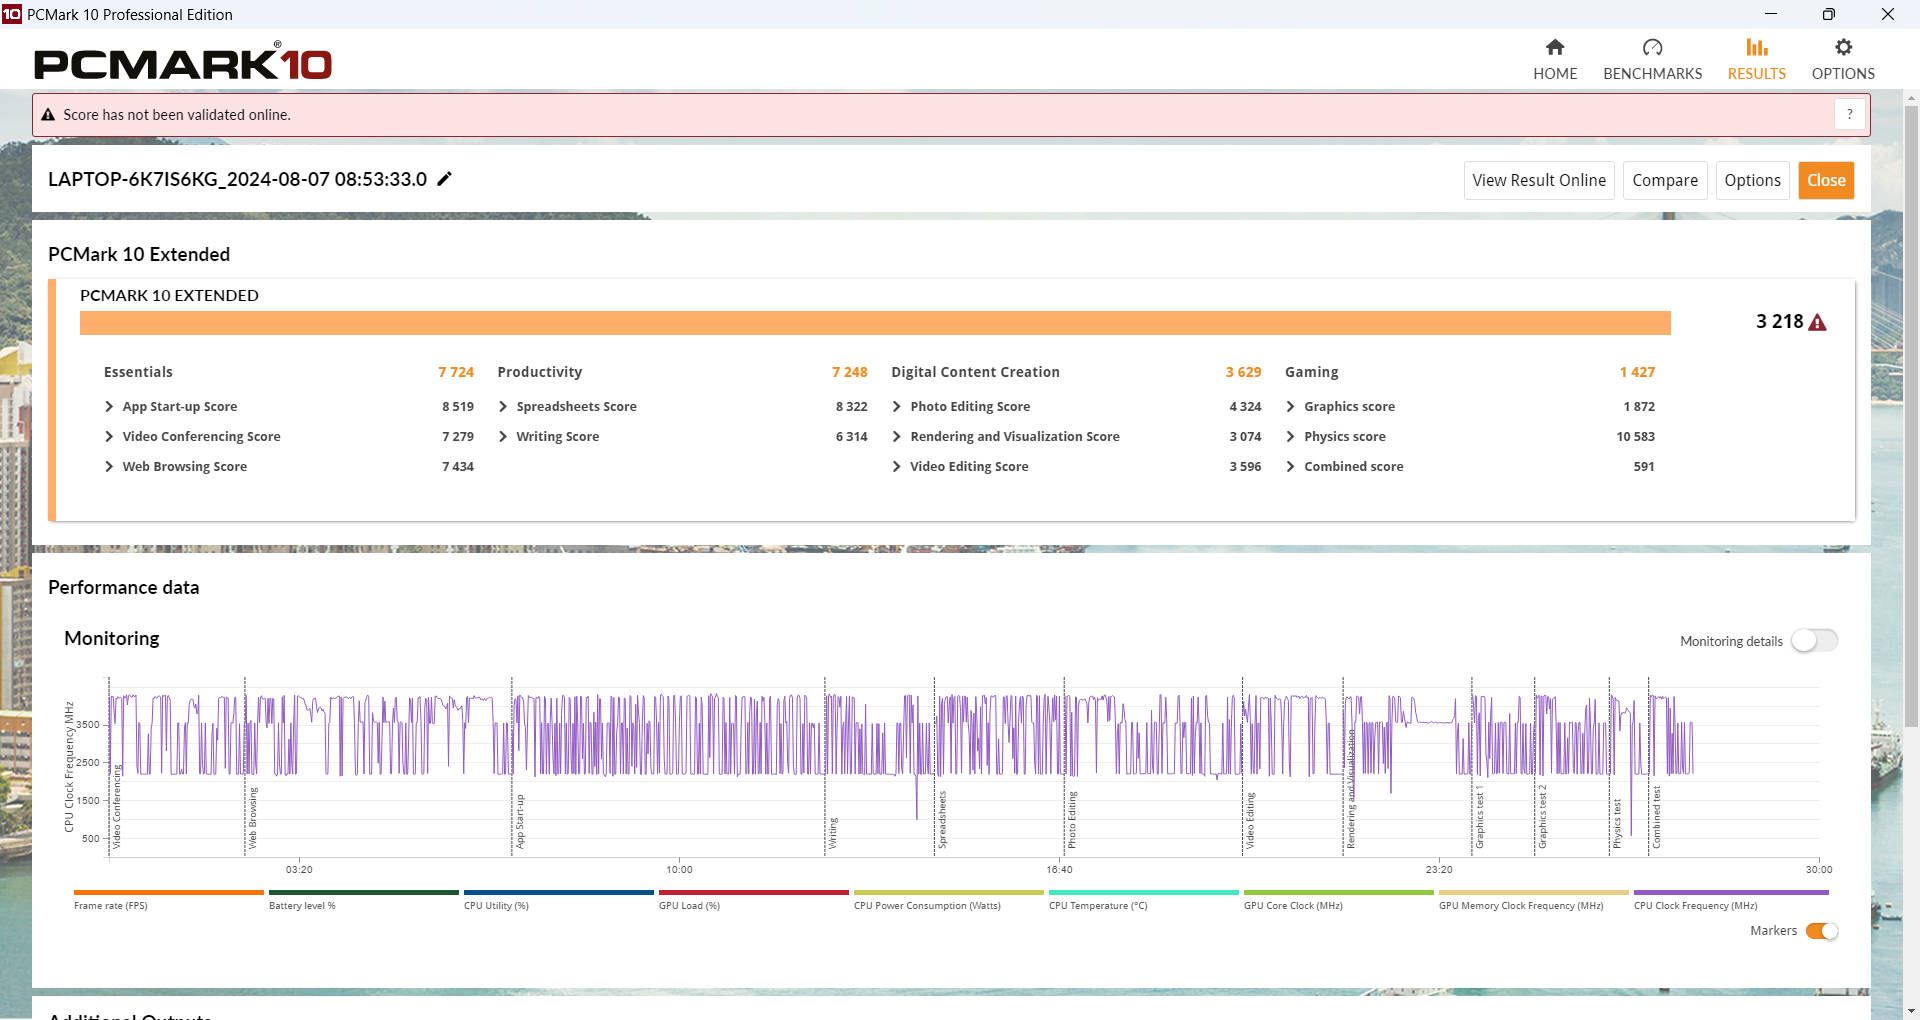The width and height of the screenshot is (1920, 1020).
Task: Turn off the Markers switch
Action: click(x=1821, y=931)
